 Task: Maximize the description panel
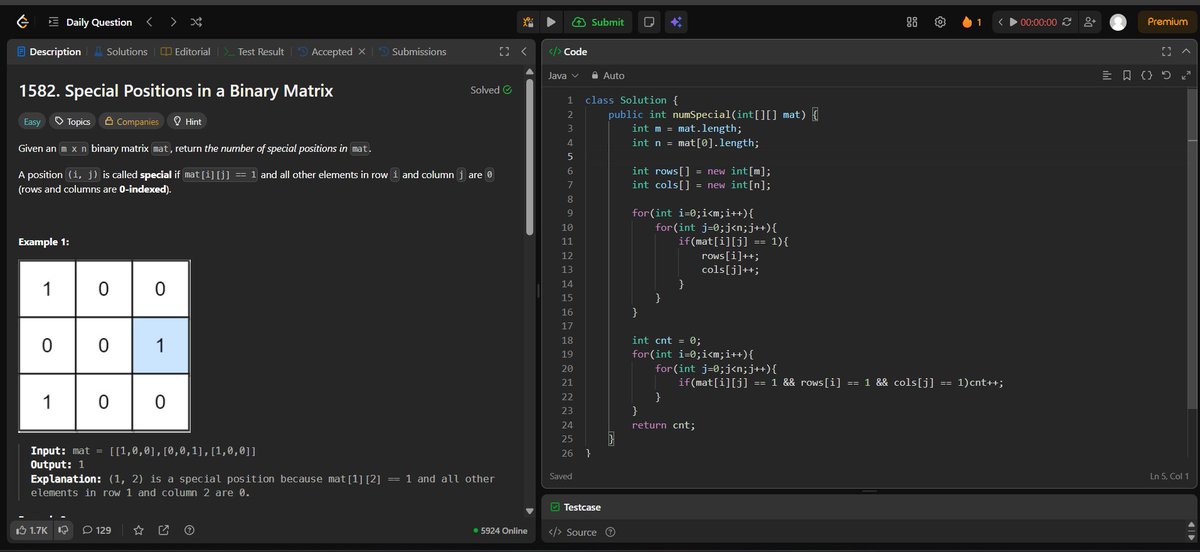[505, 51]
